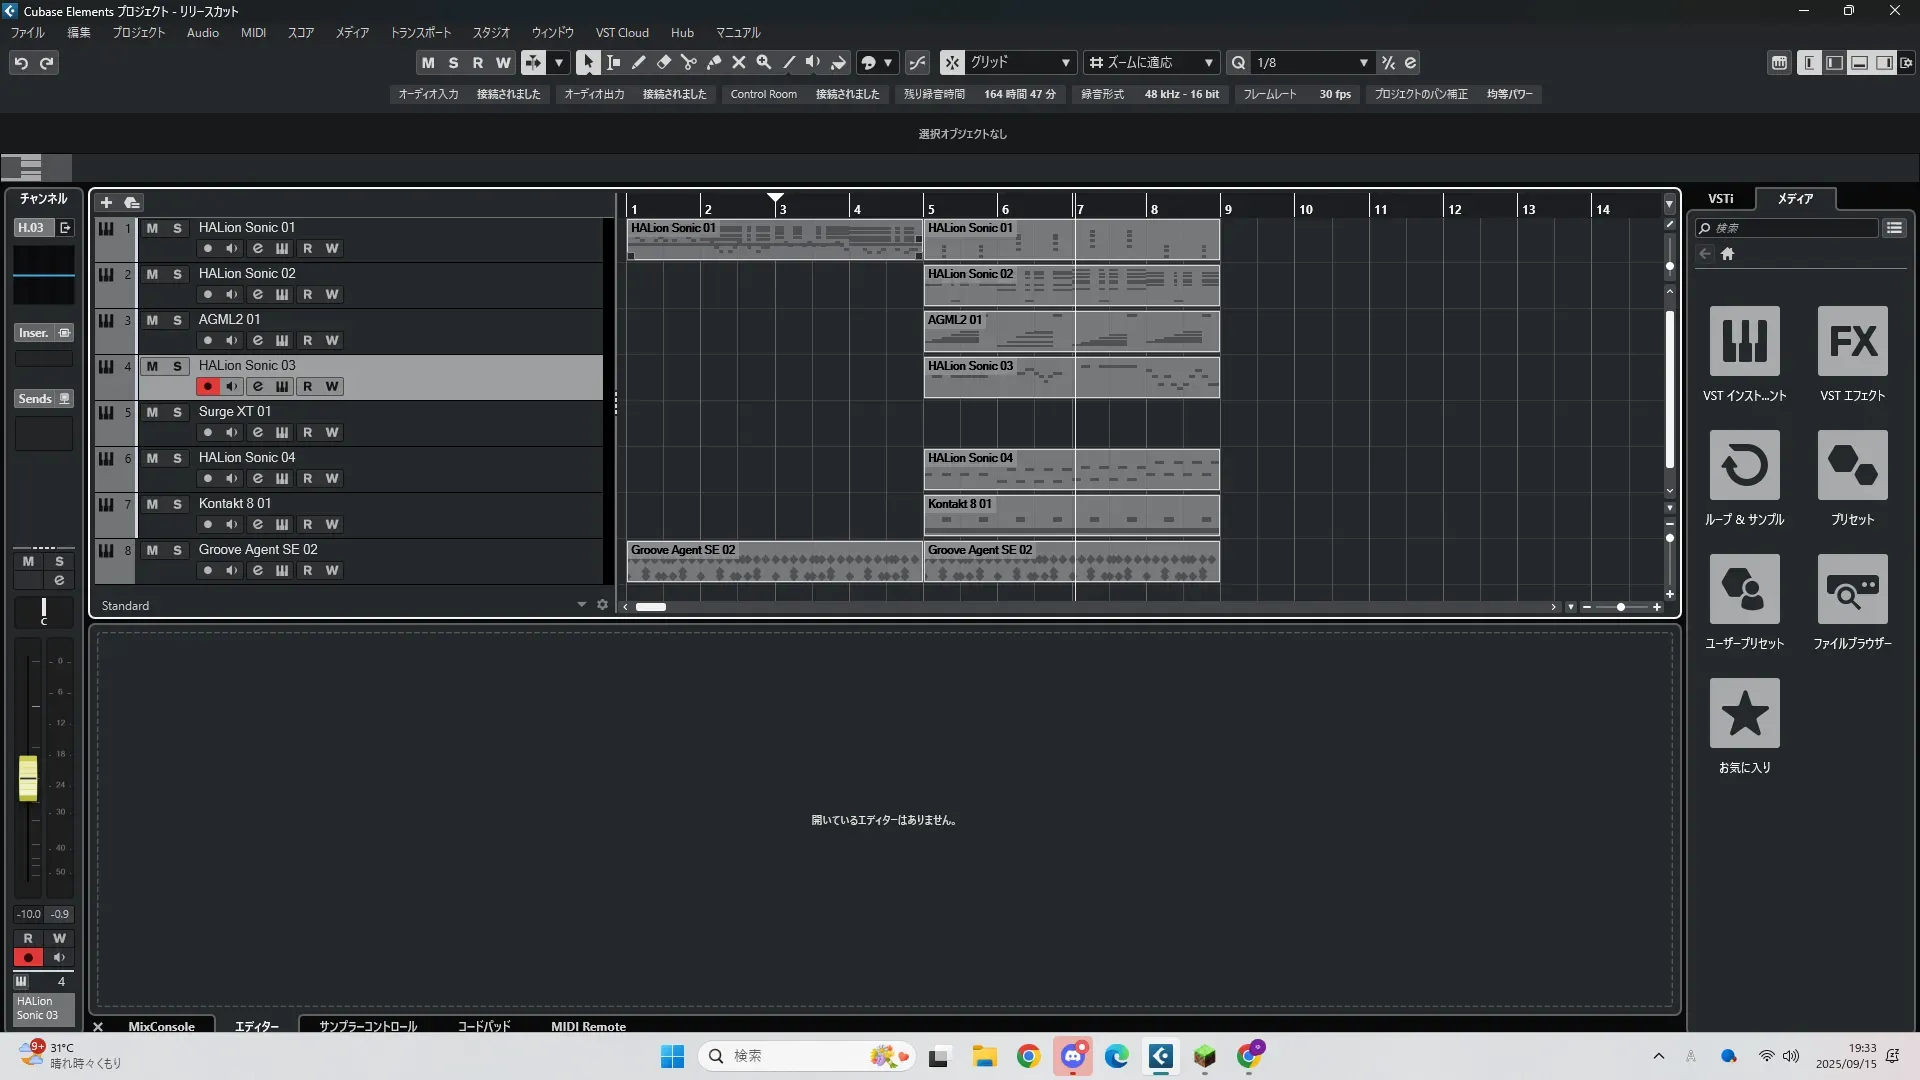Click the channel volume fader handle
Viewport: 1920px width, 1080px height.
(28, 778)
